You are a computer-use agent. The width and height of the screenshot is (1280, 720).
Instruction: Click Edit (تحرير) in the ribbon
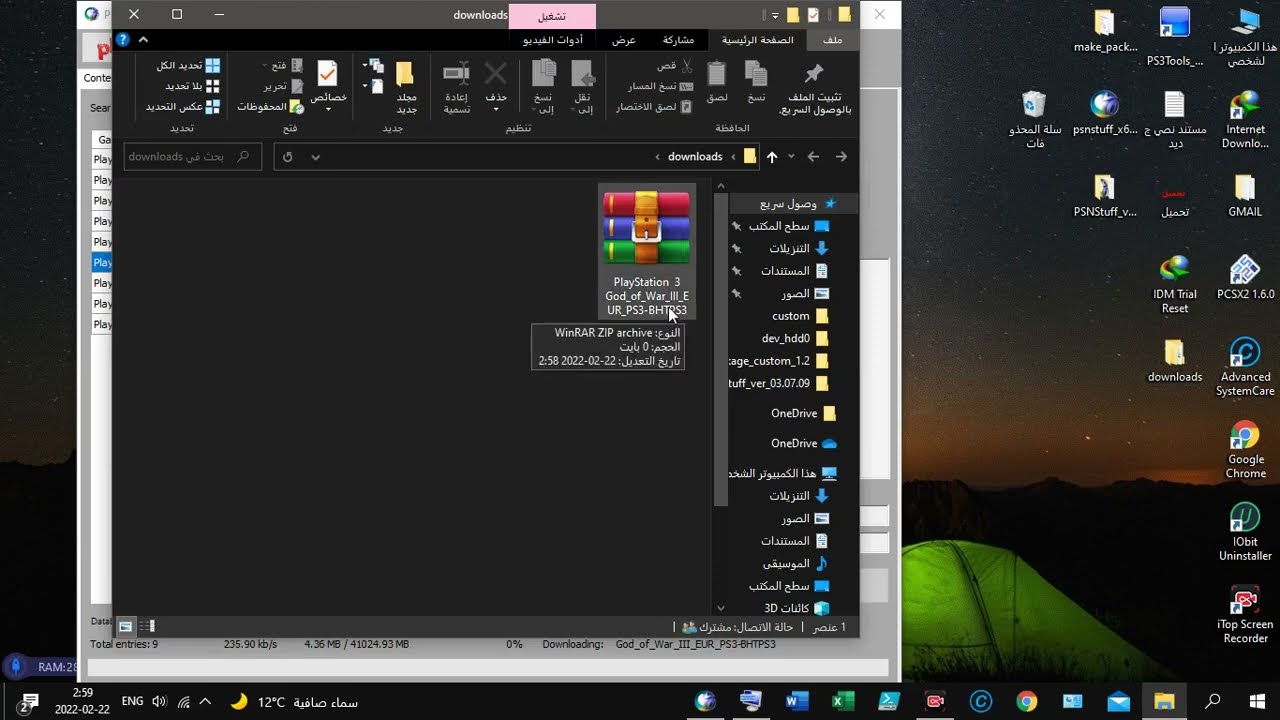coord(283,86)
